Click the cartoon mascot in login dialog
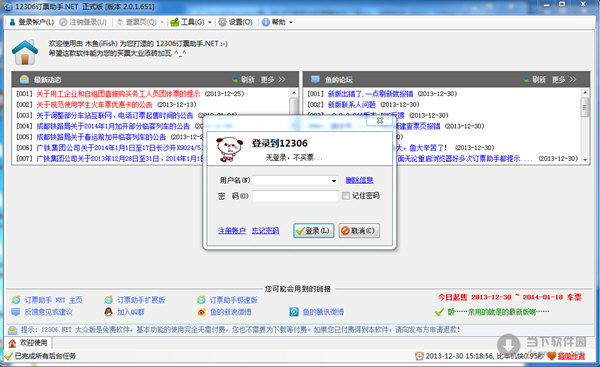This screenshot has height=367, width=600. coord(229,149)
